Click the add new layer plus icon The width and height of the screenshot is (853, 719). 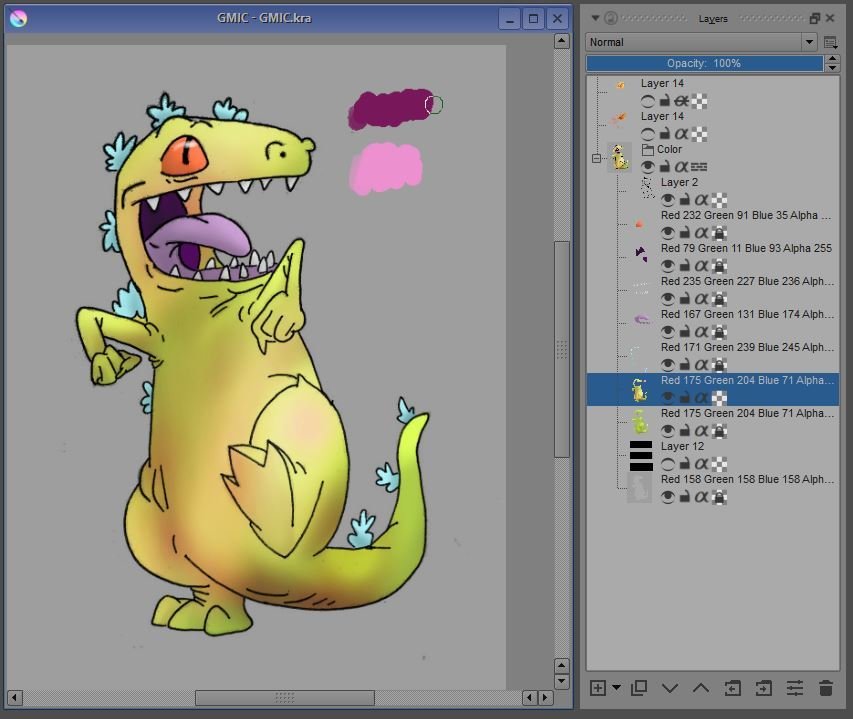tap(598, 688)
